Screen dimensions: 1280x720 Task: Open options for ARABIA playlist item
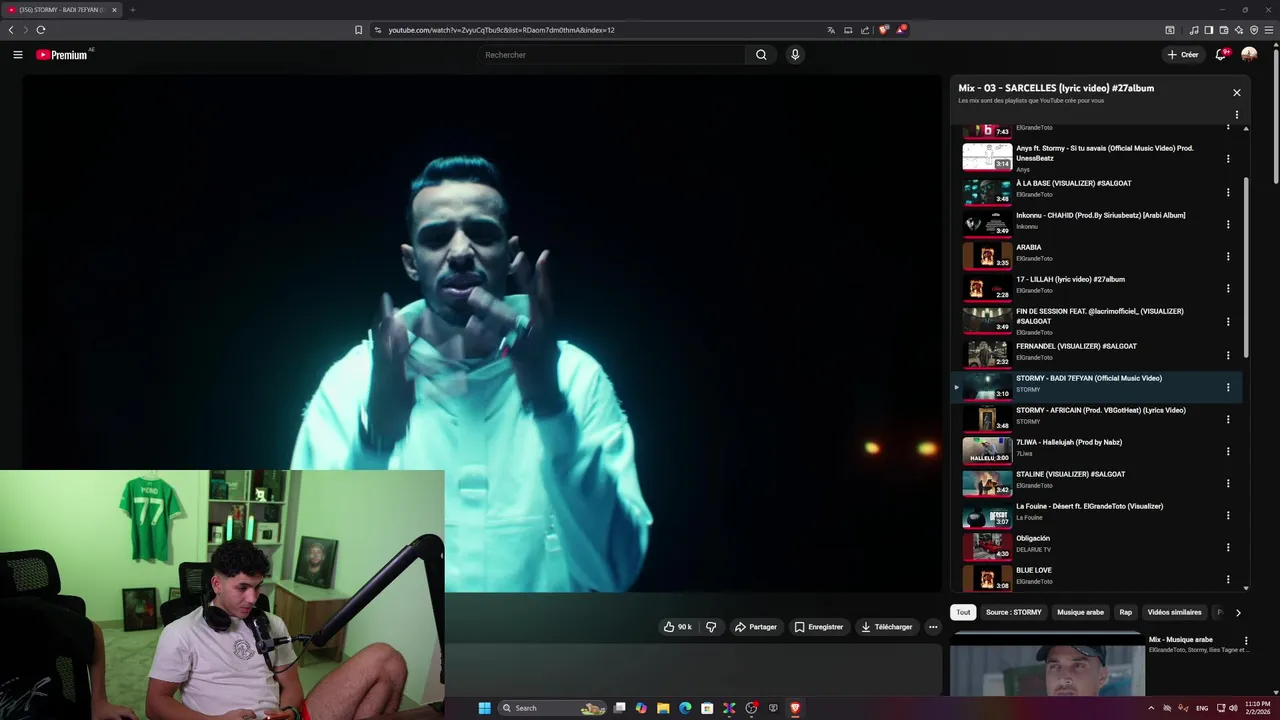pyautogui.click(x=1228, y=257)
